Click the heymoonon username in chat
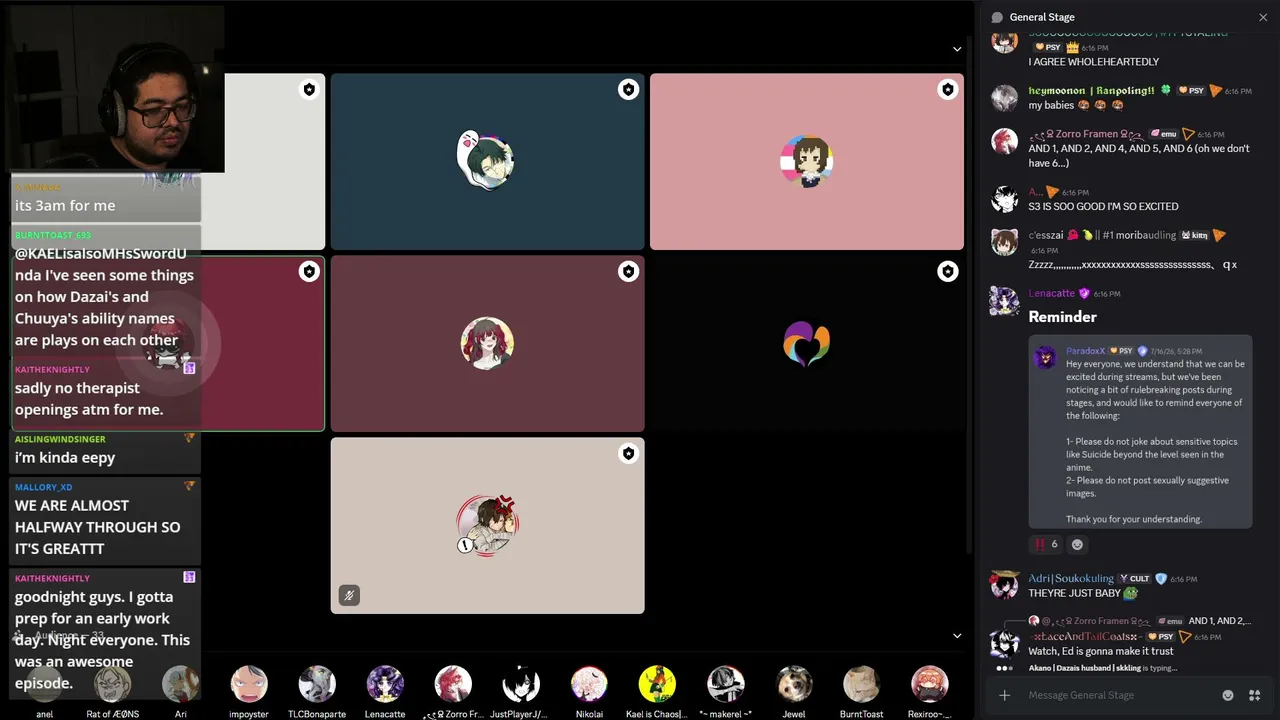1280x720 pixels. 1091,90
